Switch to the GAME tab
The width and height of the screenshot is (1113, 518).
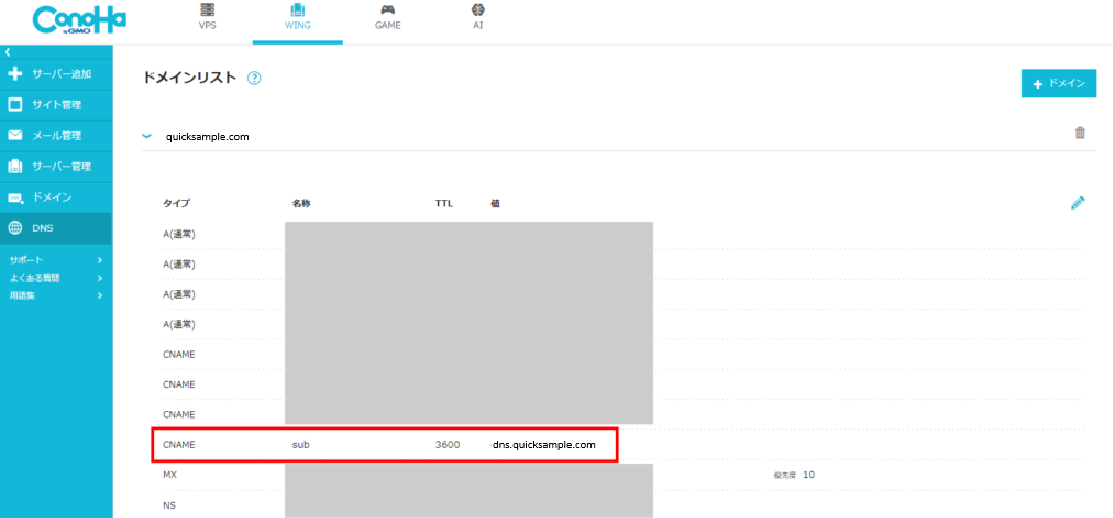coord(387,17)
